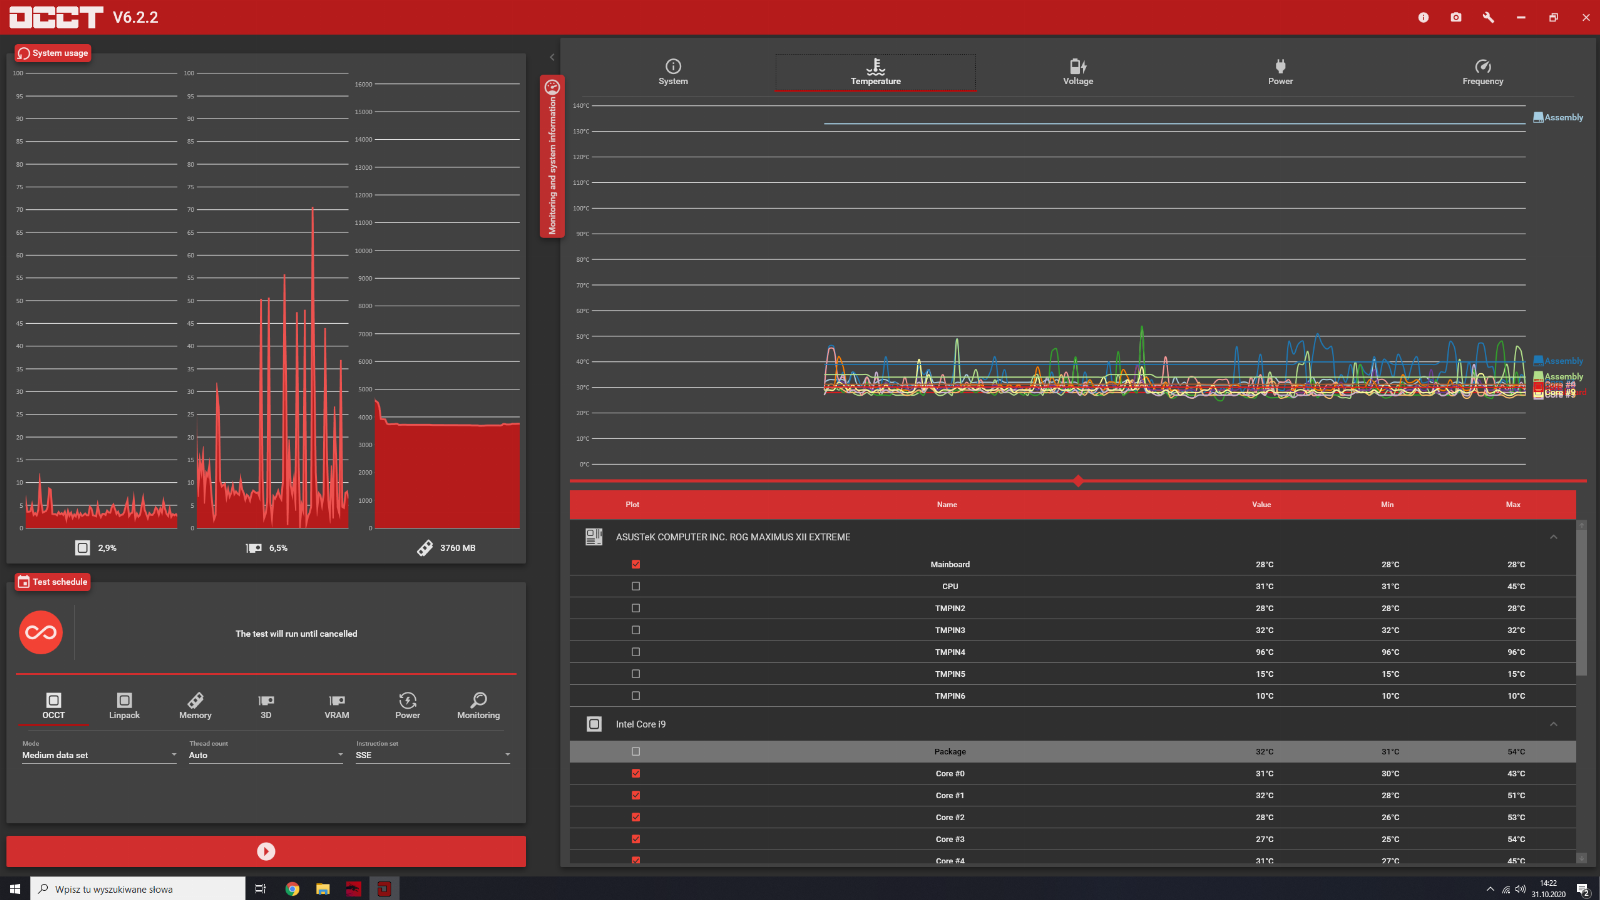Open the Instruction set dropdown set to SSE
Viewport: 1600px width, 900px height.
434,755
